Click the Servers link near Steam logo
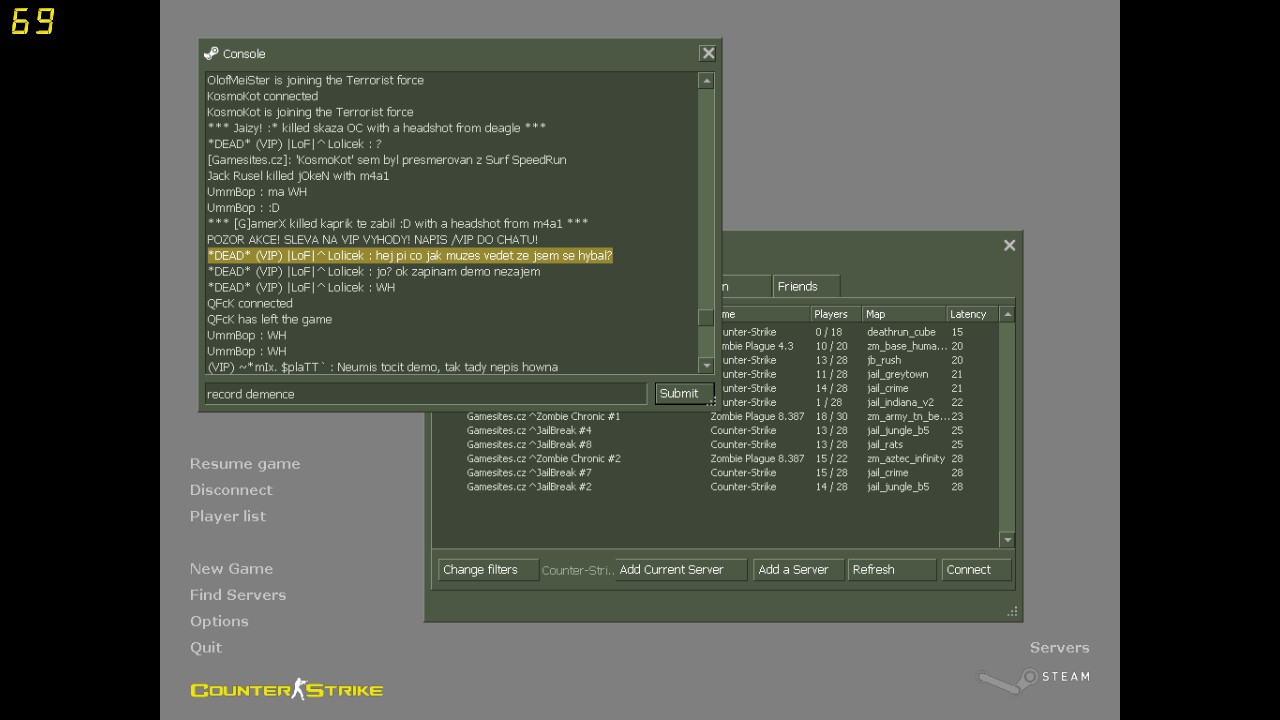The image size is (1280, 720). click(1059, 647)
